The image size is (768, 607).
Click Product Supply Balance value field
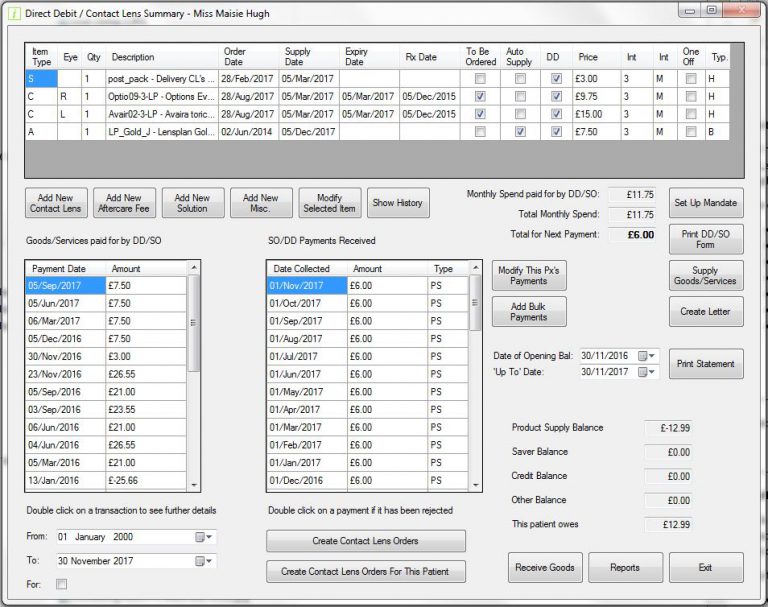click(x=668, y=428)
